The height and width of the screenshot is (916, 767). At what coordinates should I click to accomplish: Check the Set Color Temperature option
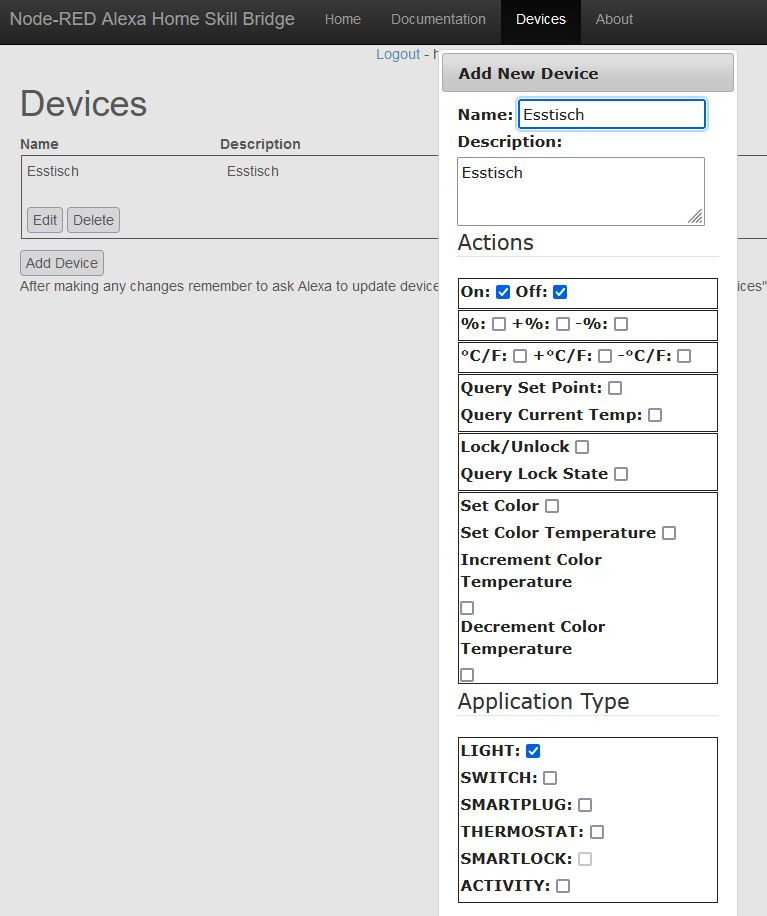(x=669, y=533)
